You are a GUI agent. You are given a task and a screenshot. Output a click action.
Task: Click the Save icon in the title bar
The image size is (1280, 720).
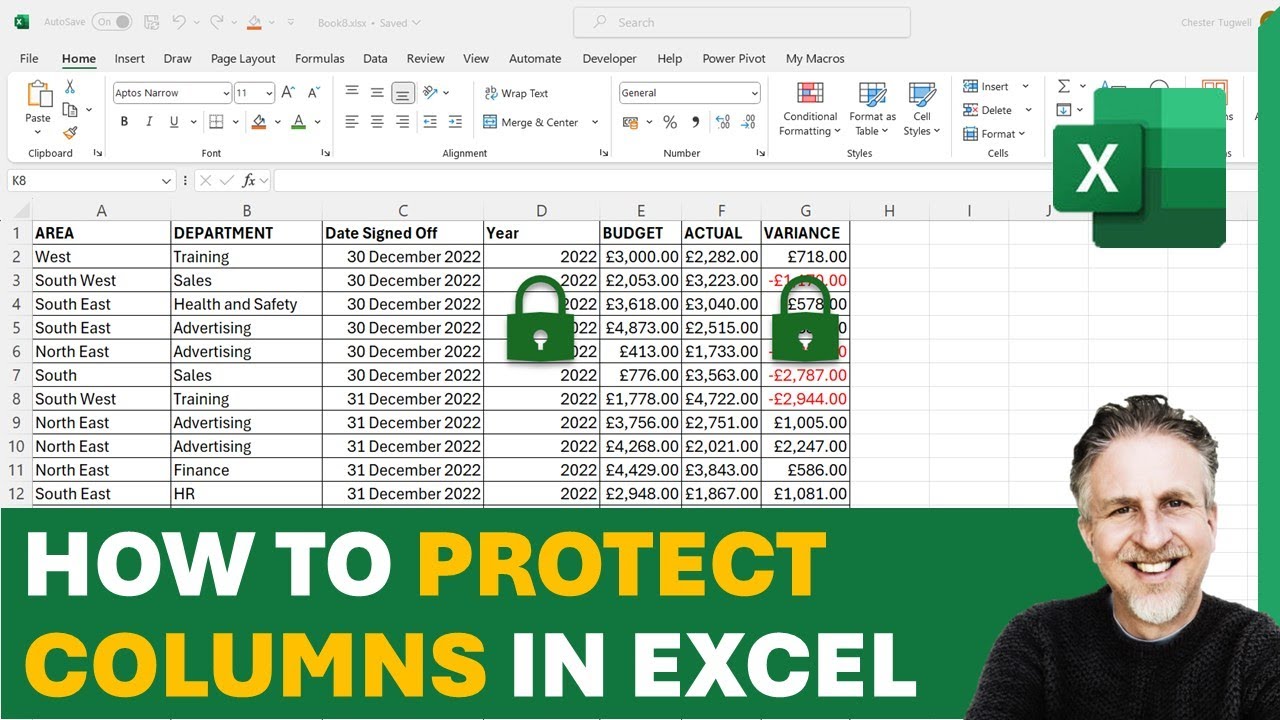(151, 22)
